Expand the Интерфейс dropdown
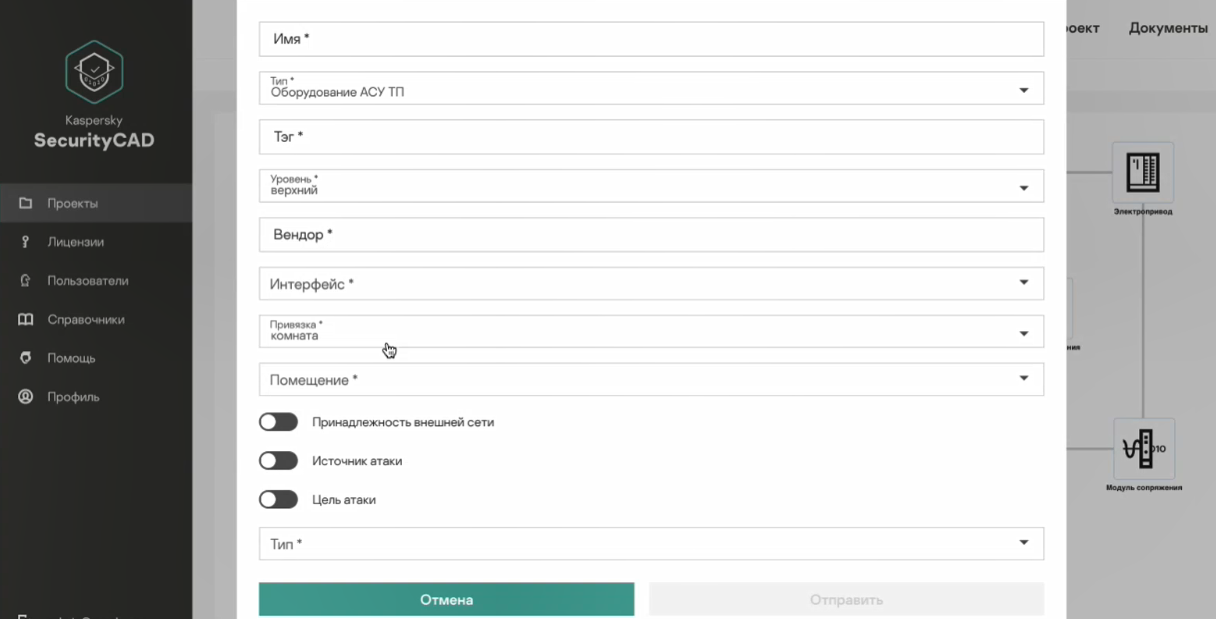The height and width of the screenshot is (619, 1216). [x=1023, y=283]
